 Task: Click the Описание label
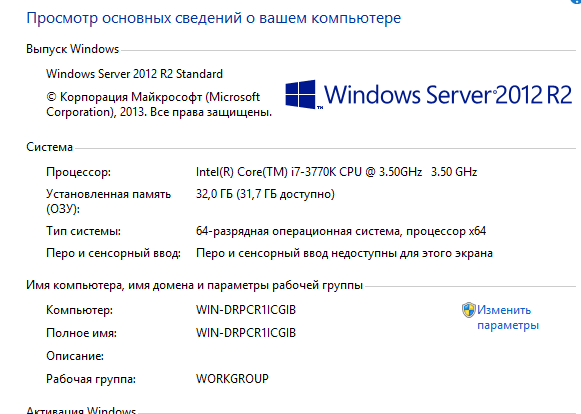click(75, 356)
